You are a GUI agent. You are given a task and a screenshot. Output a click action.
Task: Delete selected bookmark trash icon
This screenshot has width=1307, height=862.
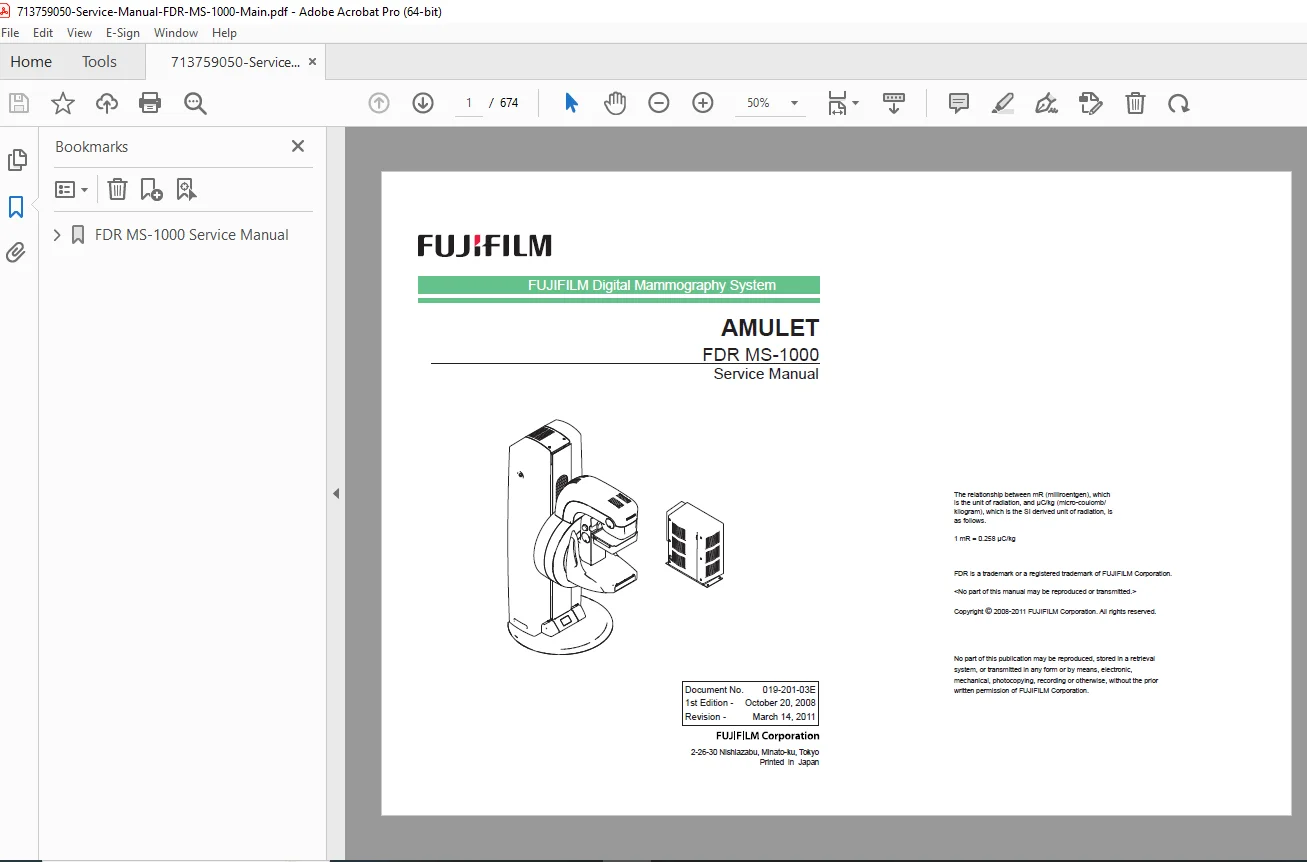[x=117, y=189]
